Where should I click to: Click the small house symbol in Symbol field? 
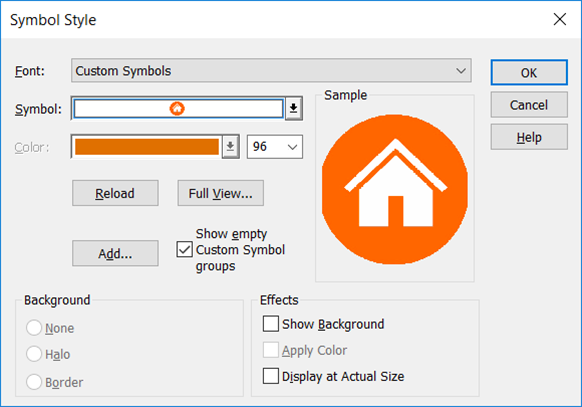(x=177, y=108)
